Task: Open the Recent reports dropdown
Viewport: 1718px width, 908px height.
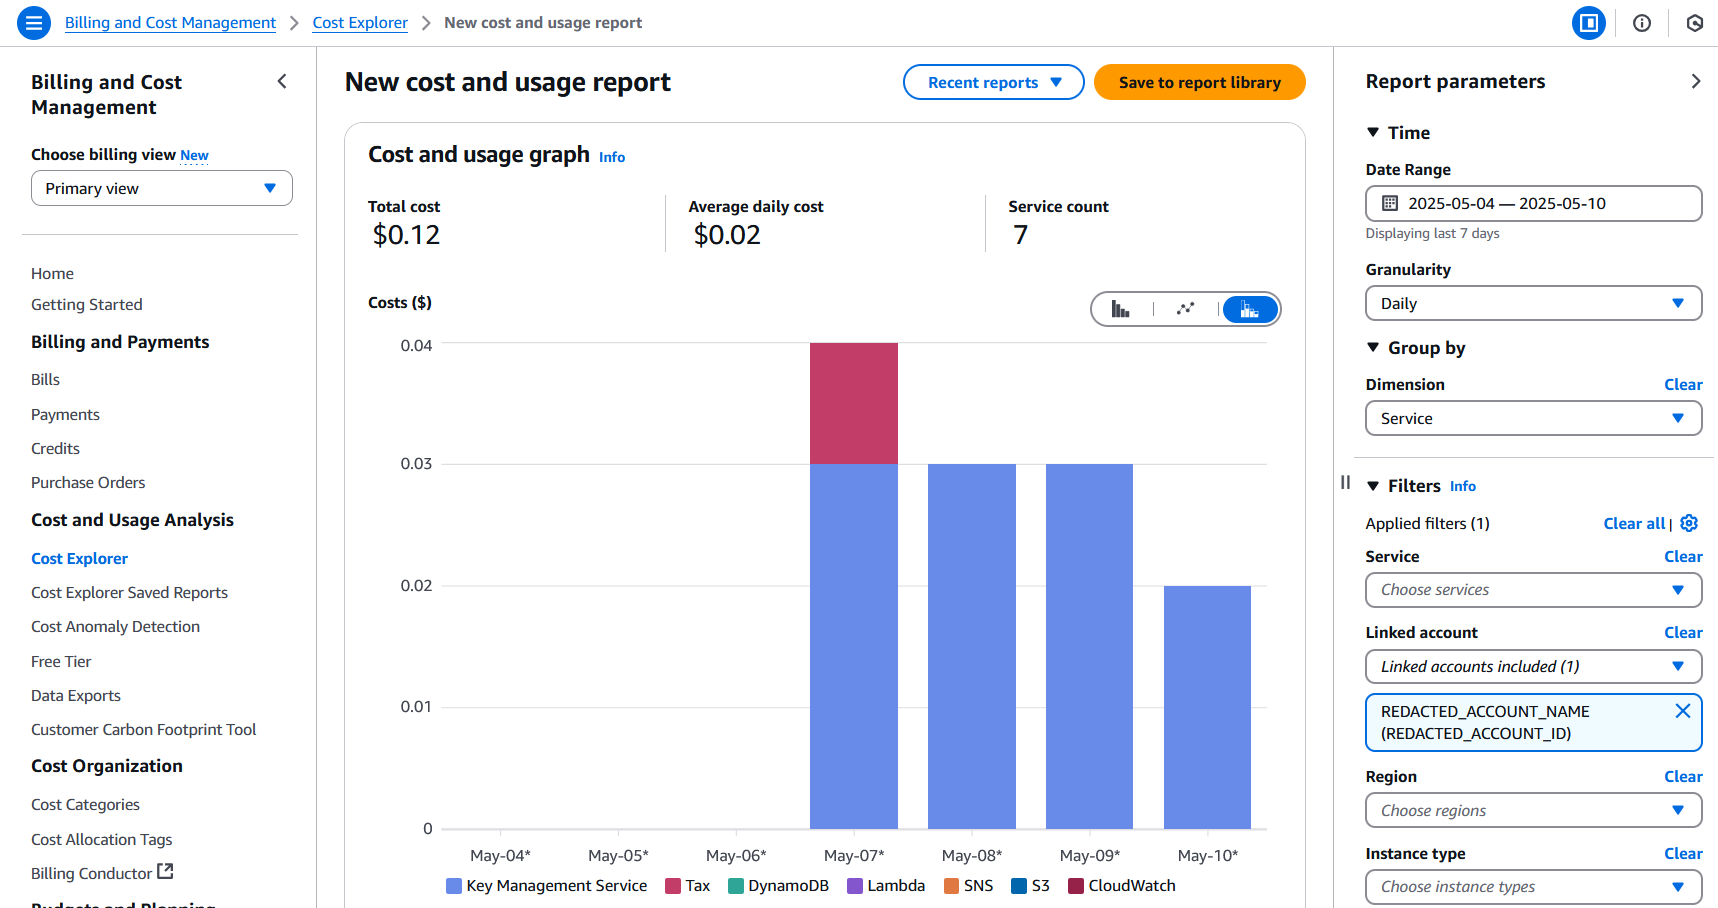Action: (x=994, y=82)
